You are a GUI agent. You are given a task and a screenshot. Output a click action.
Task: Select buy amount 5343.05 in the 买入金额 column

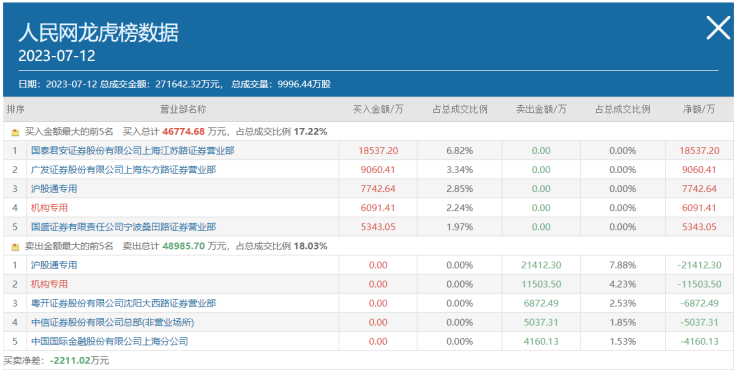tap(378, 227)
